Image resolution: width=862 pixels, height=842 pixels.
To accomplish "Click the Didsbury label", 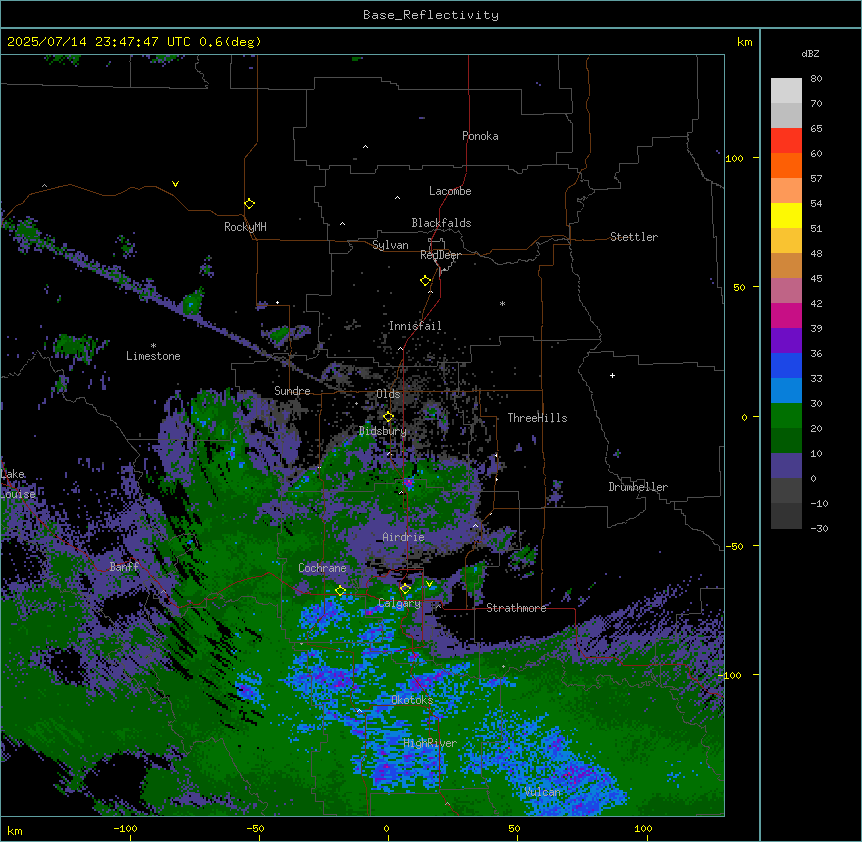I will (382, 431).
